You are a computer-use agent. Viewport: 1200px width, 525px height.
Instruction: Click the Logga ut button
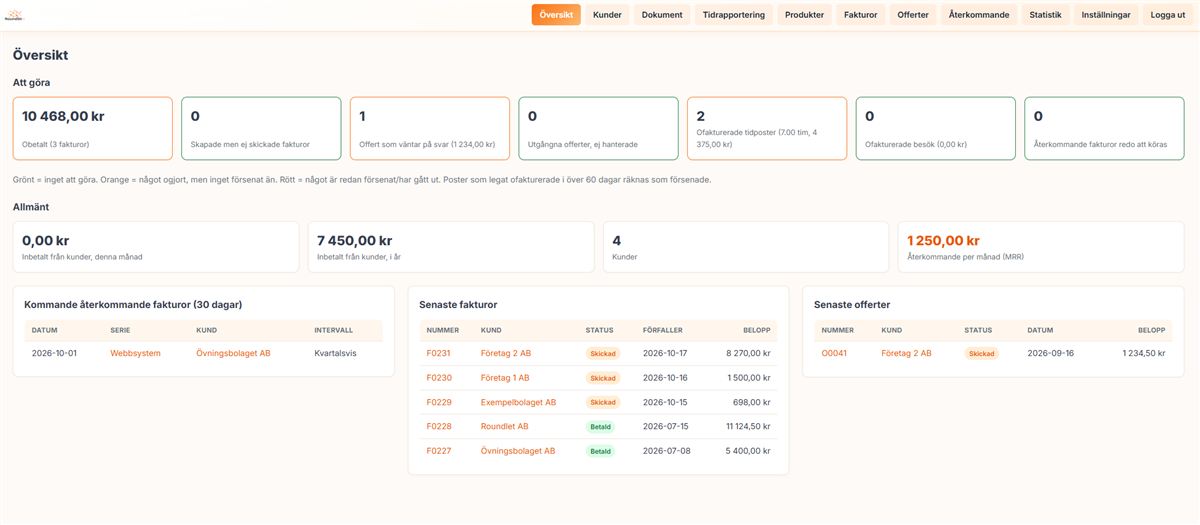(1168, 15)
